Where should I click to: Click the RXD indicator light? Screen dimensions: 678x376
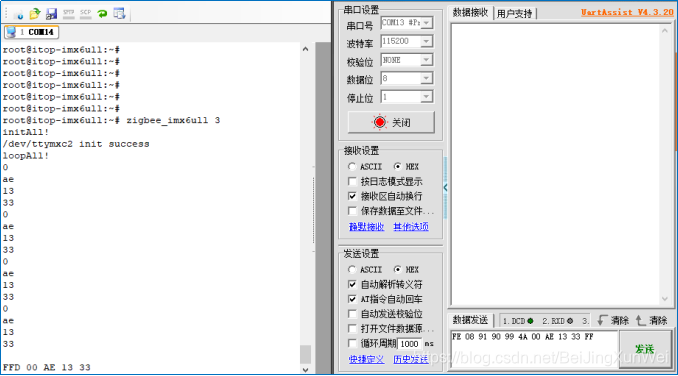pyautogui.click(x=570, y=321)
